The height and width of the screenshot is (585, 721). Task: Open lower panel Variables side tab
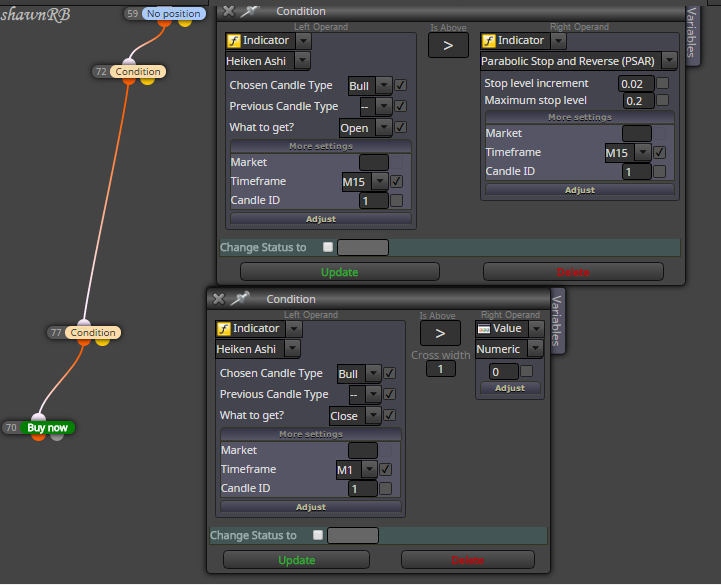(x=556, y=321)
